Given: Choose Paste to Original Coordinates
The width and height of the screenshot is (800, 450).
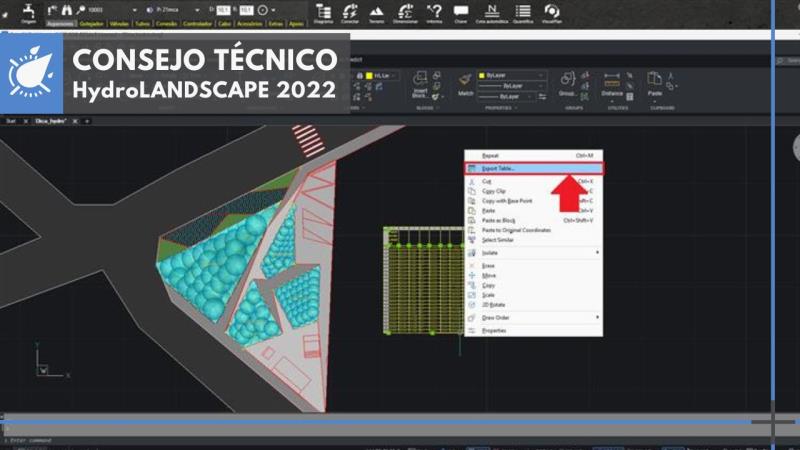Looking at the screenshot, I should [x=533, y=230].
